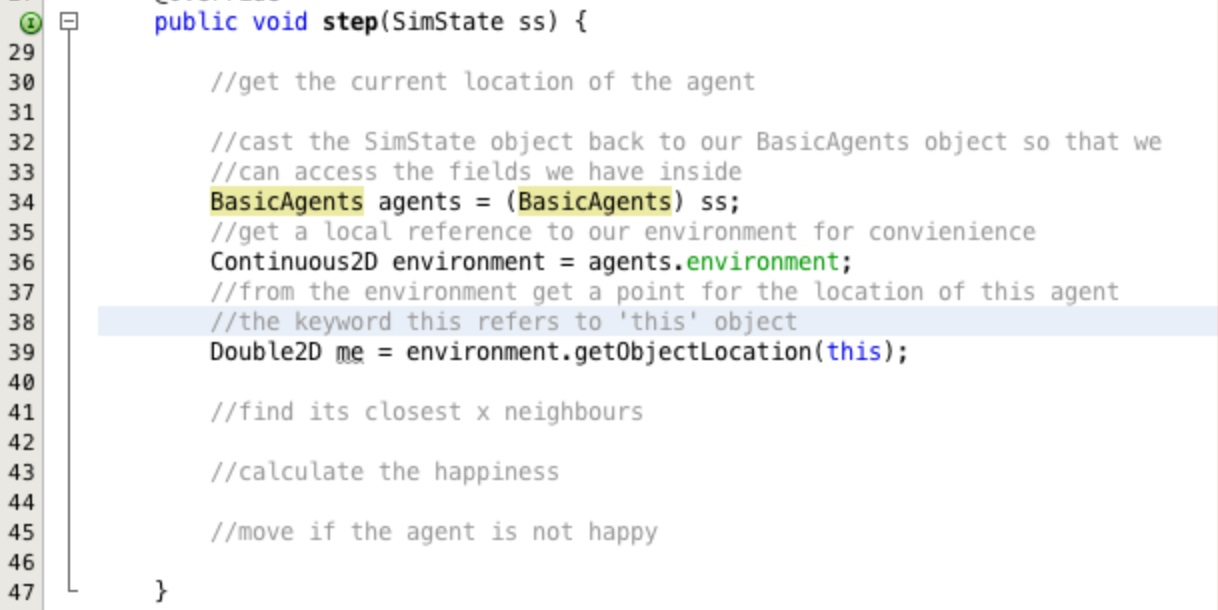Click line number 39 in the gutter
Viewport: 1218px width, 610px height.
pyautogui.click(x=21, y=352)
